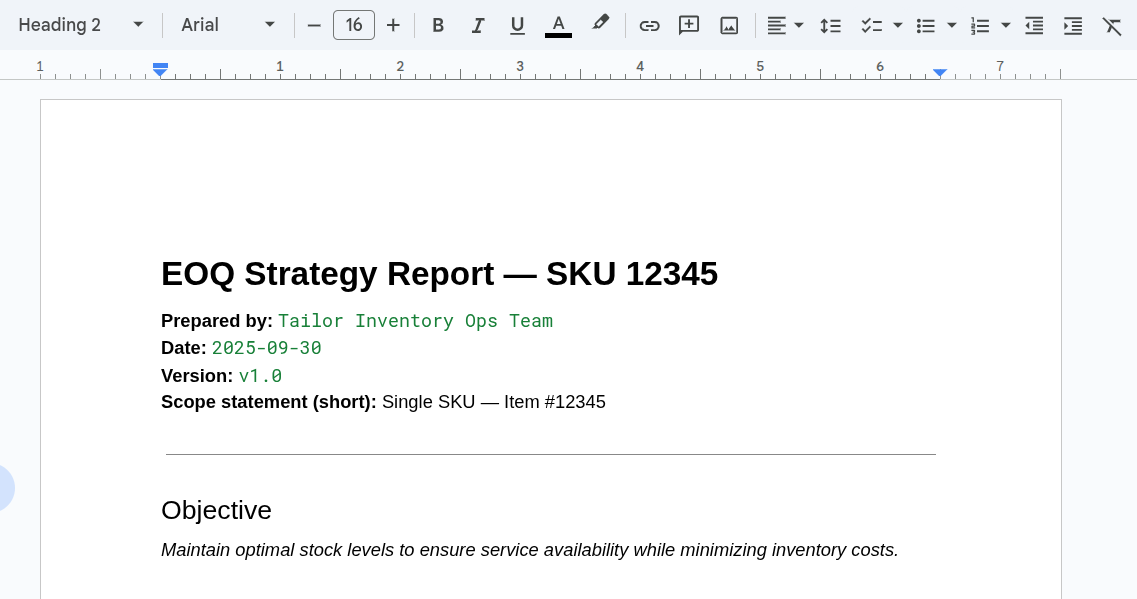The width and height of the screenshot is (1137, 599).
Task: Expand the bulleted list options arrow
Action: tap(952, 25)
